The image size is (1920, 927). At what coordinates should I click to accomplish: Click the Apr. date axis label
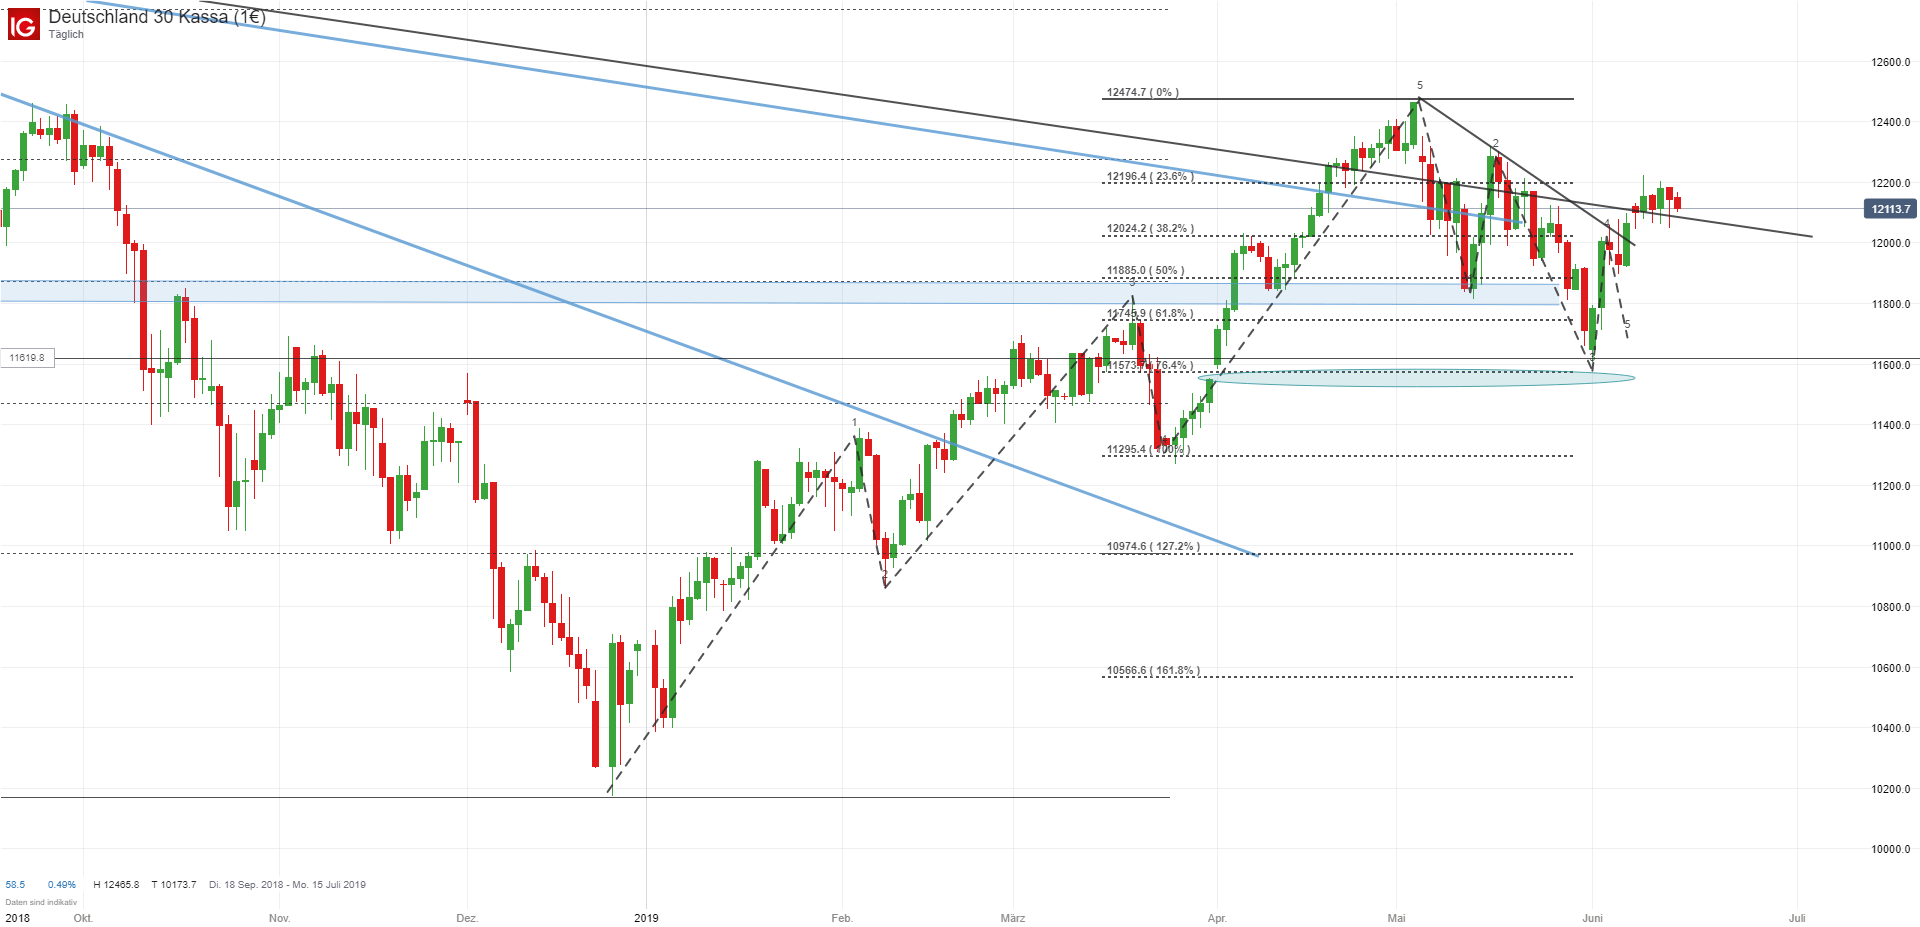tap(1216, 918)
